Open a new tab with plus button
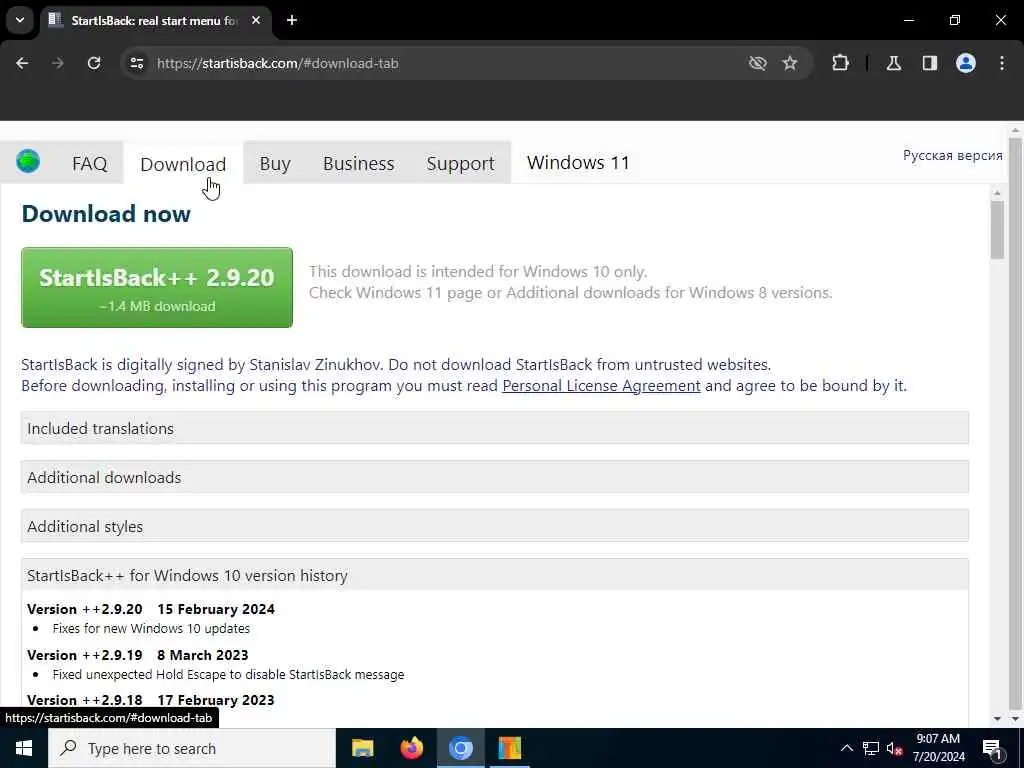 [292, 20]
